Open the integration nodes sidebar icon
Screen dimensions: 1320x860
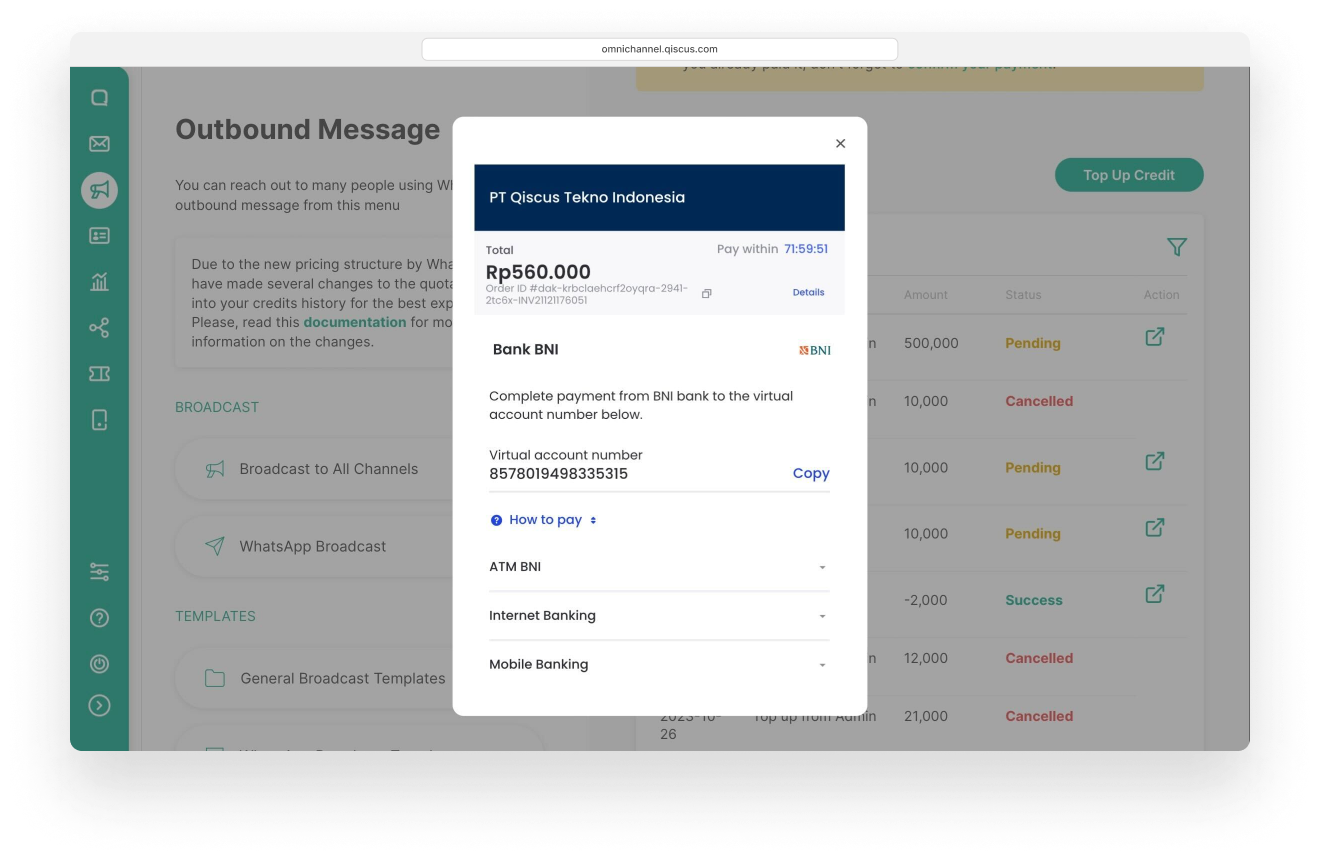99,328
